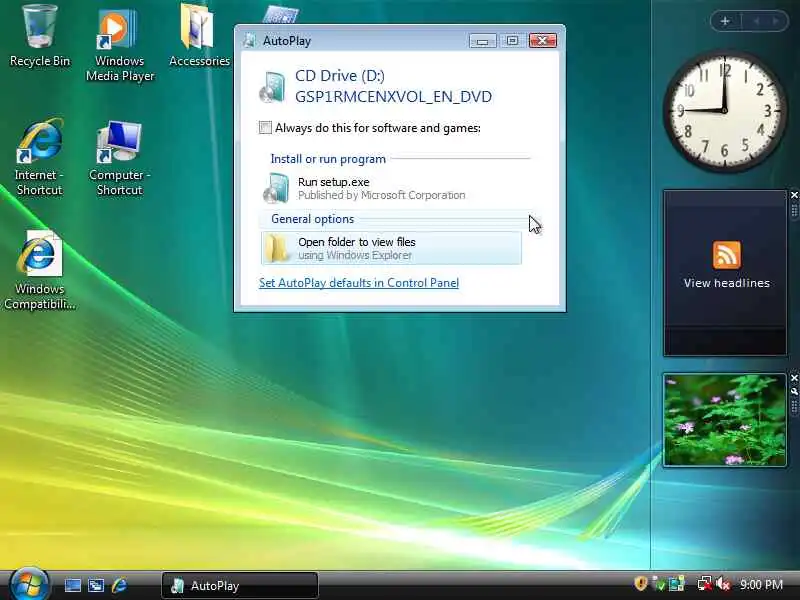Click Show Desktop in Quick Launch
800x600 pixels.
(x=72, y=585)
